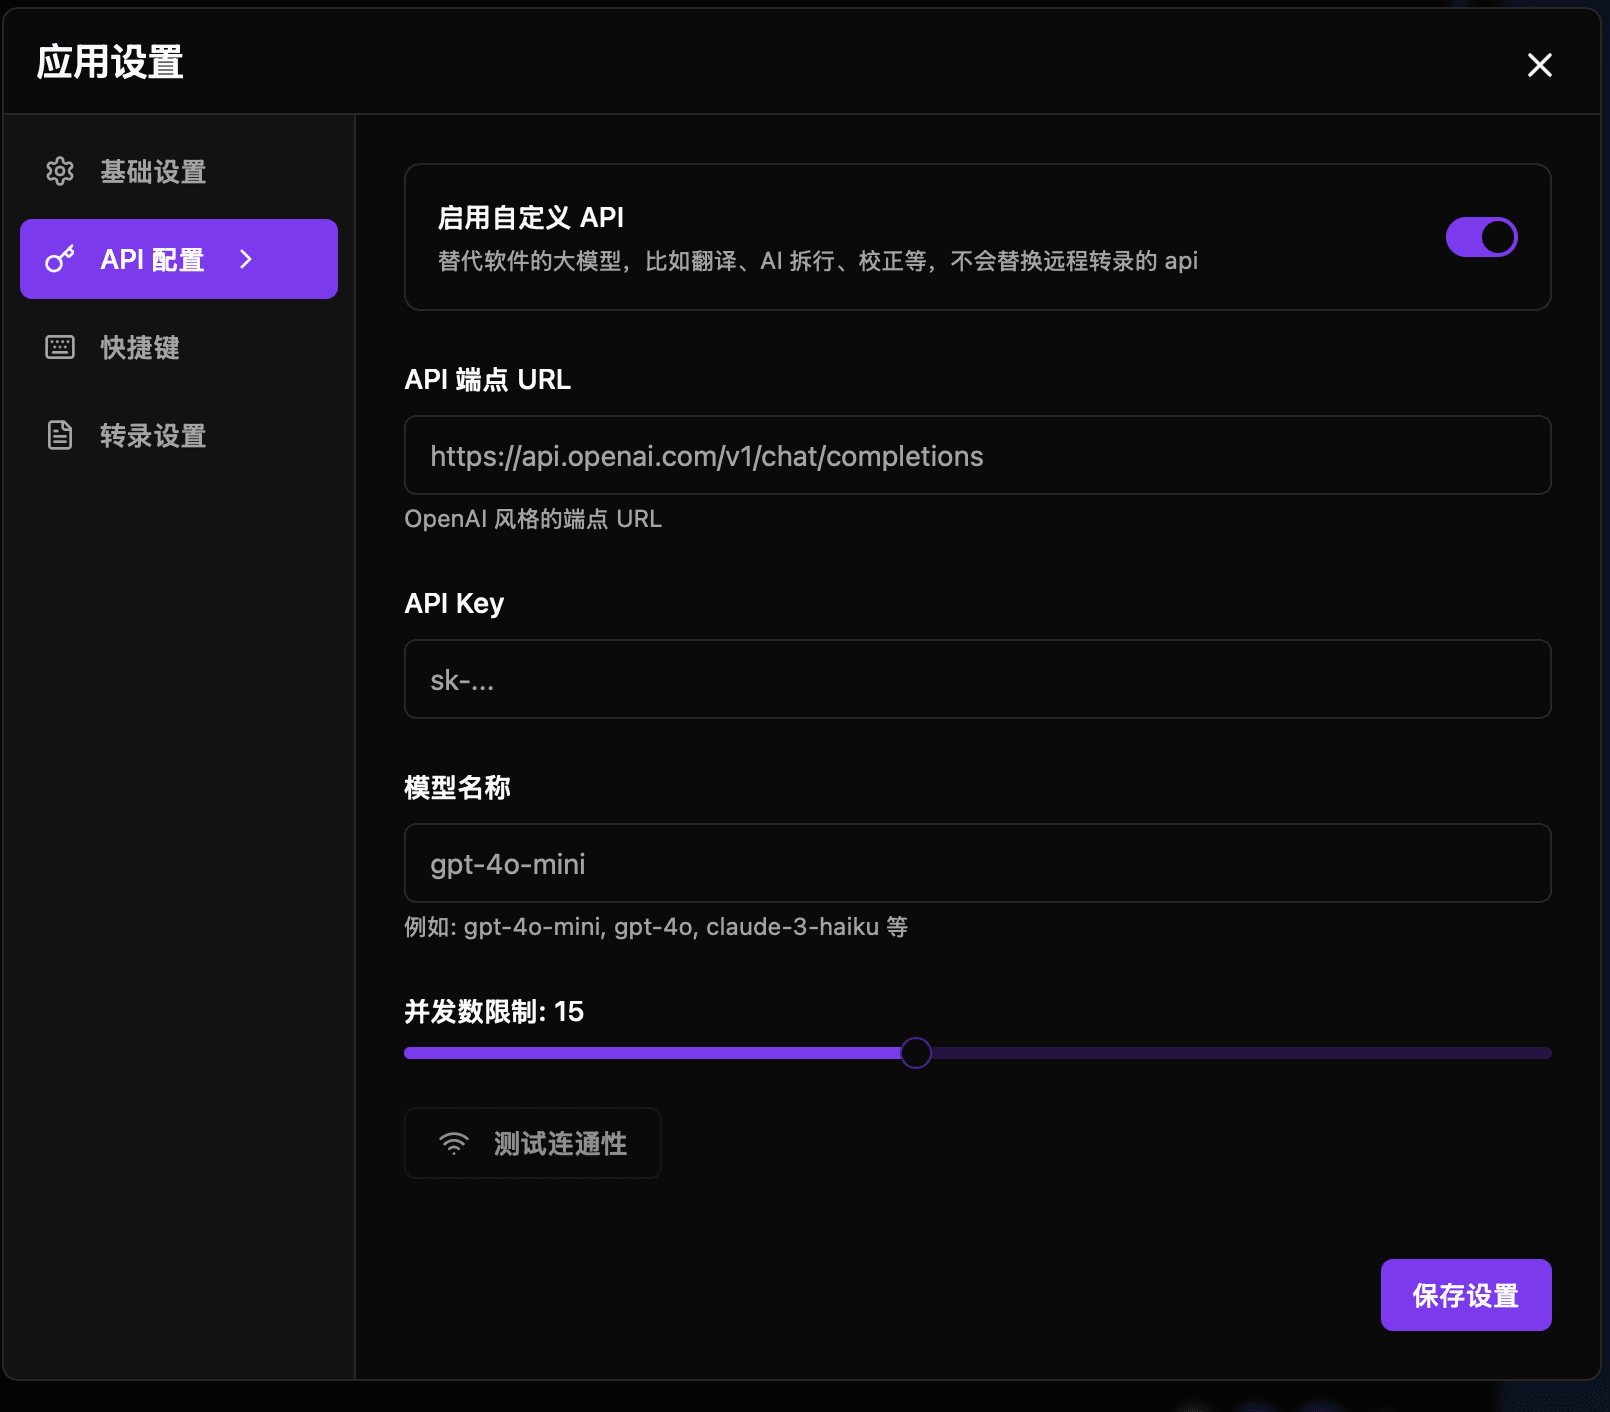The image size is (1610, 1412).
Task: Go to the 转录设置 section
Action: click(x=153, y=436)
